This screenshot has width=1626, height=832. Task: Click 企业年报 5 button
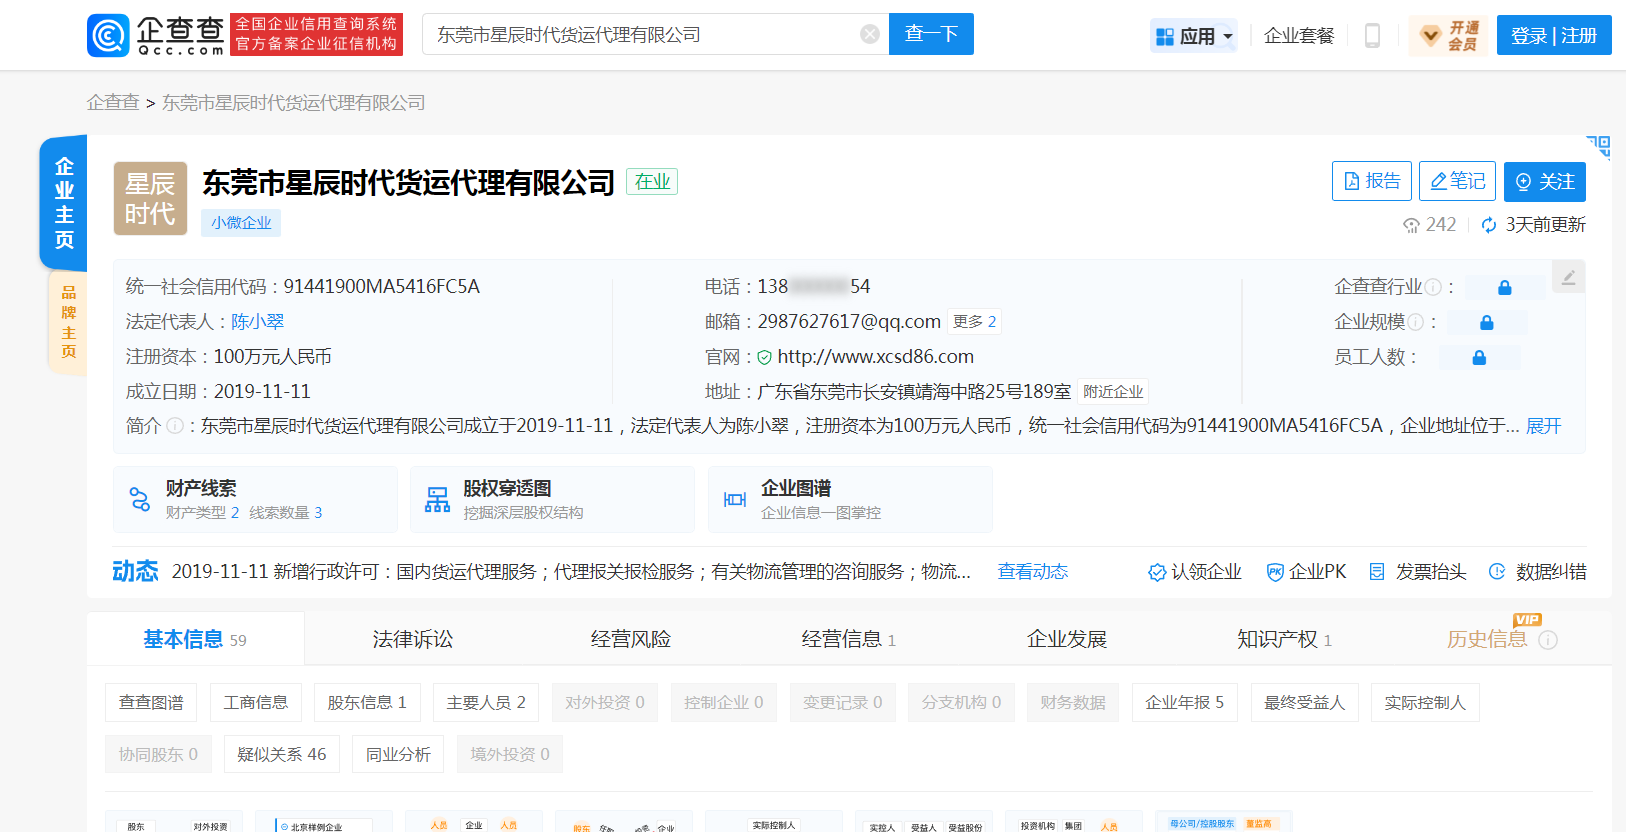tap(1185, 702)
